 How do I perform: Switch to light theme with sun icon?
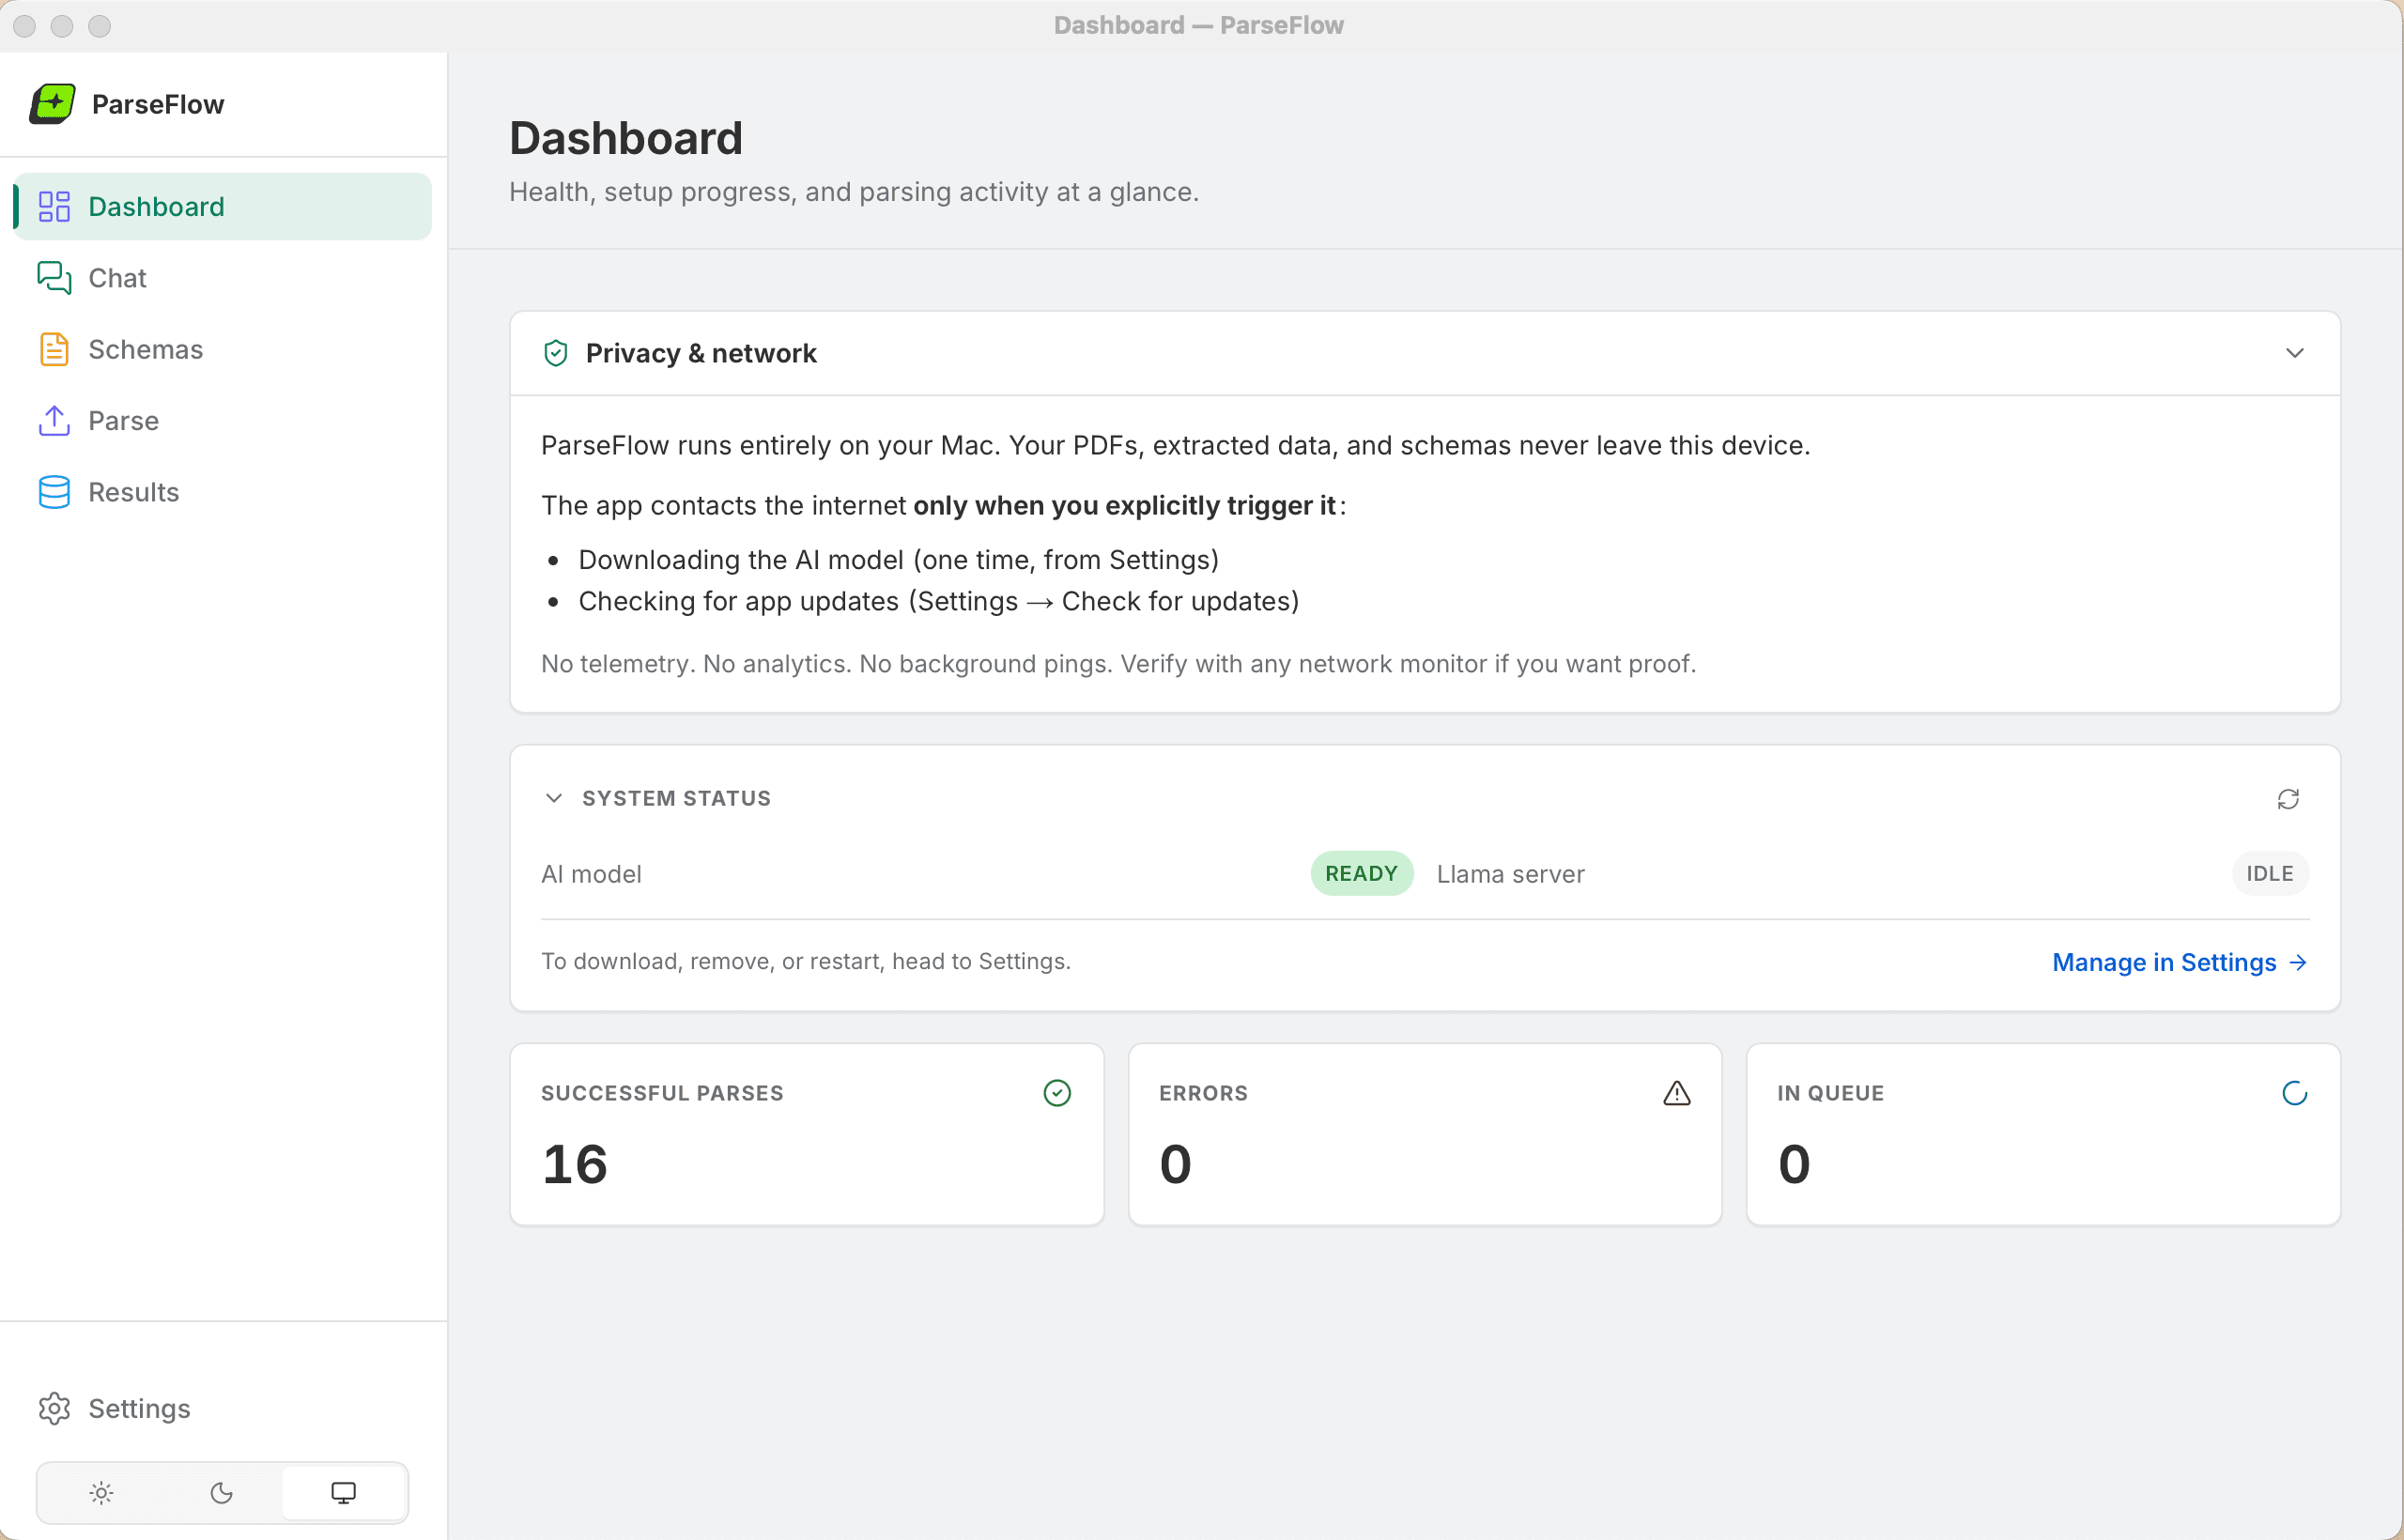(101, 1493)
